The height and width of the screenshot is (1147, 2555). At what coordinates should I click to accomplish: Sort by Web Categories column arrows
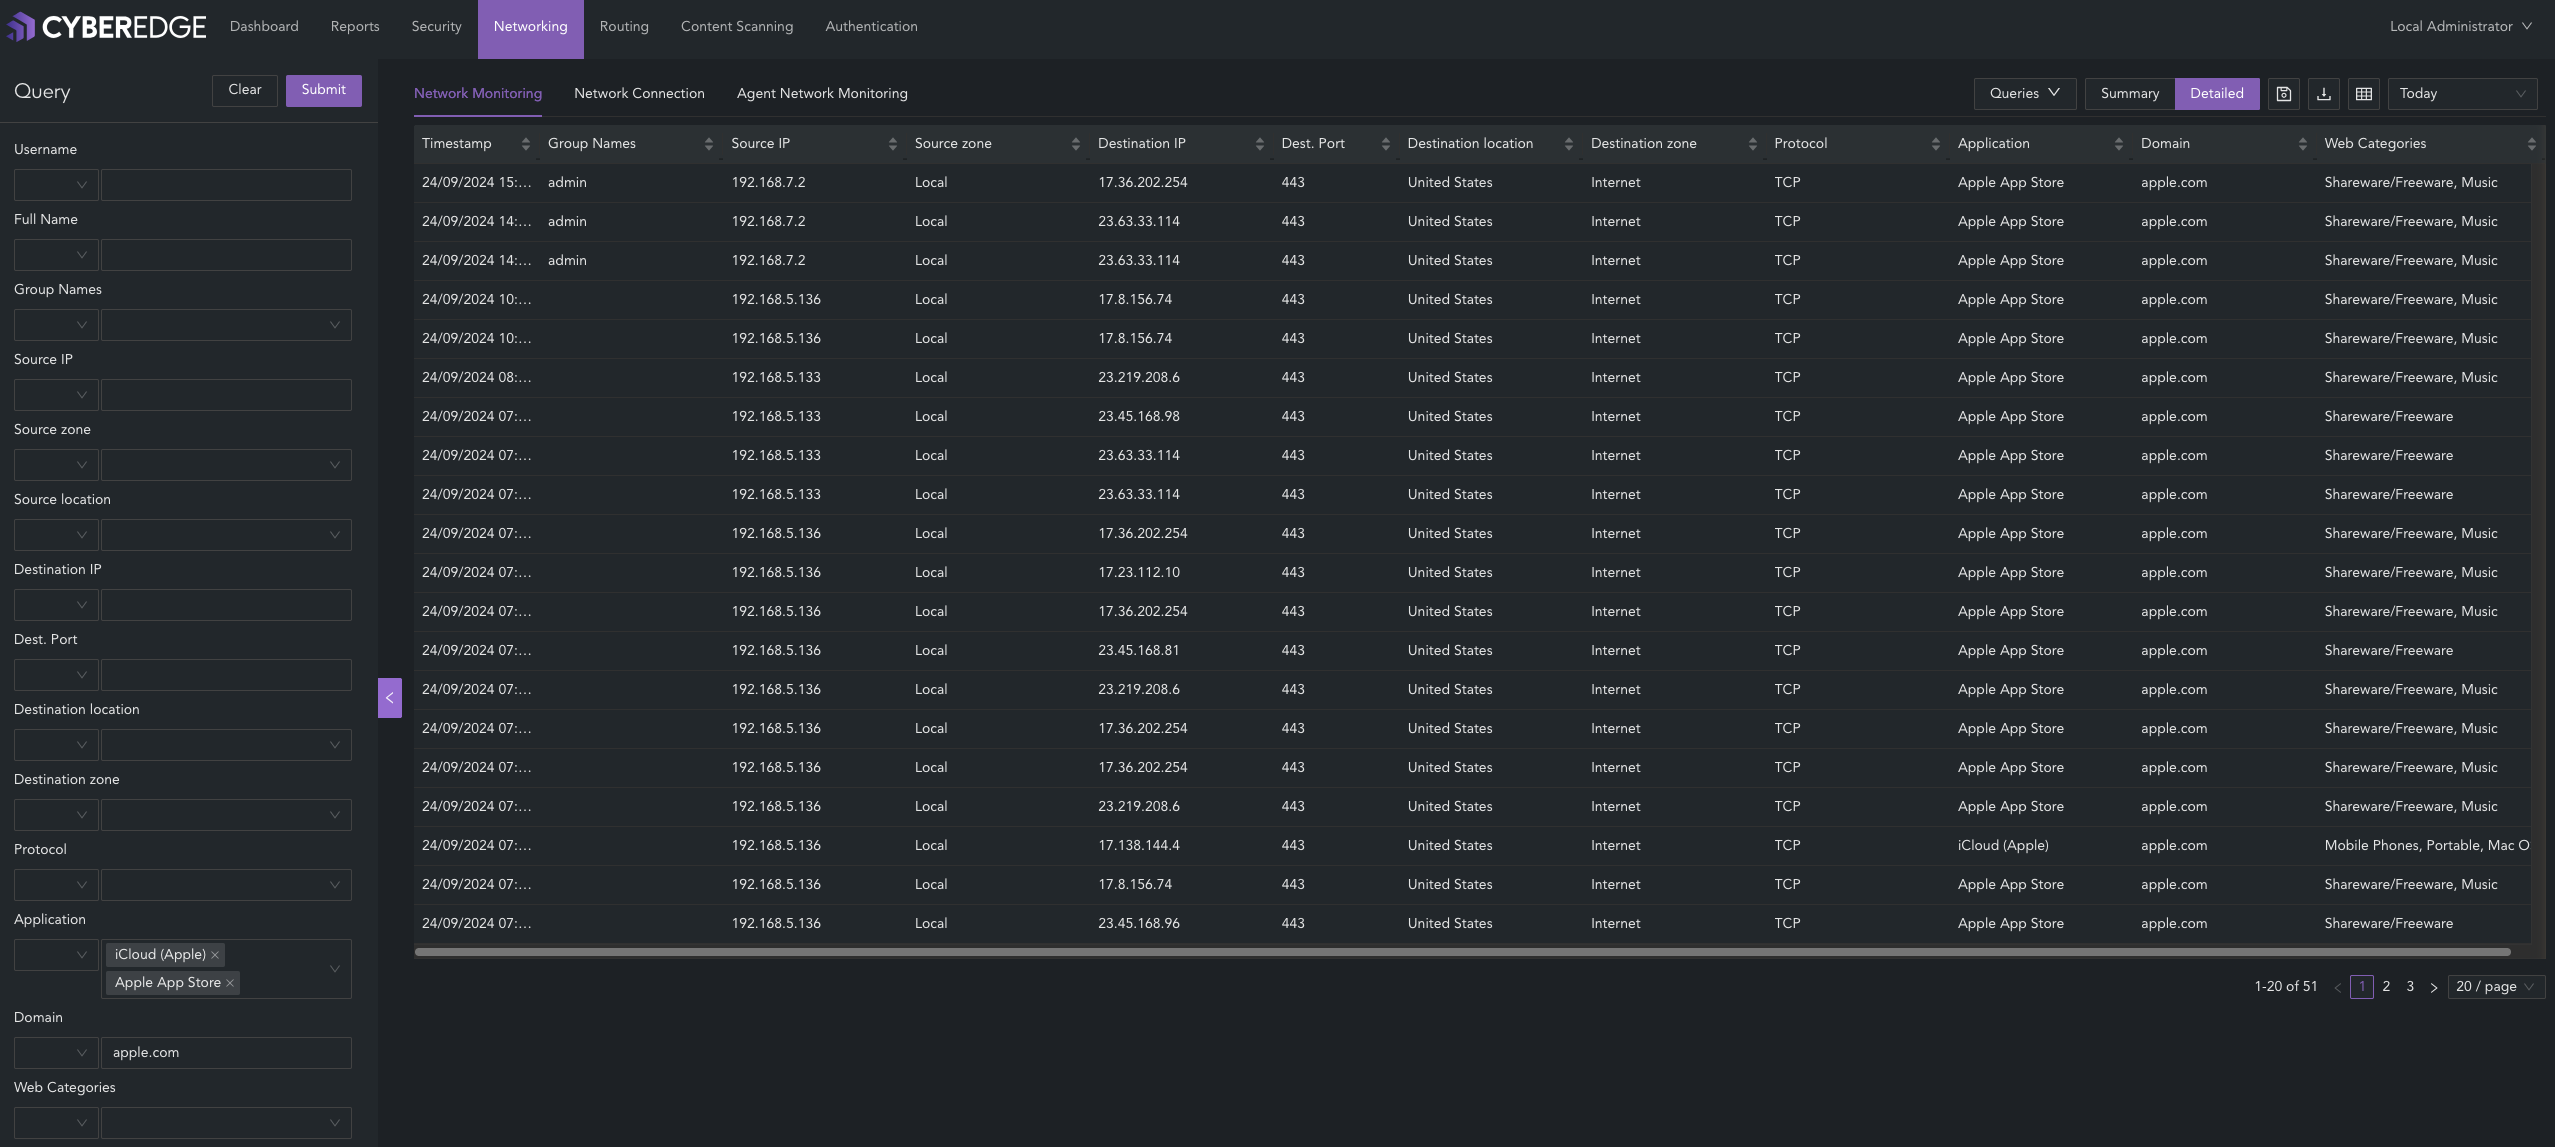pyautogui.click(x=2531, y=144)
